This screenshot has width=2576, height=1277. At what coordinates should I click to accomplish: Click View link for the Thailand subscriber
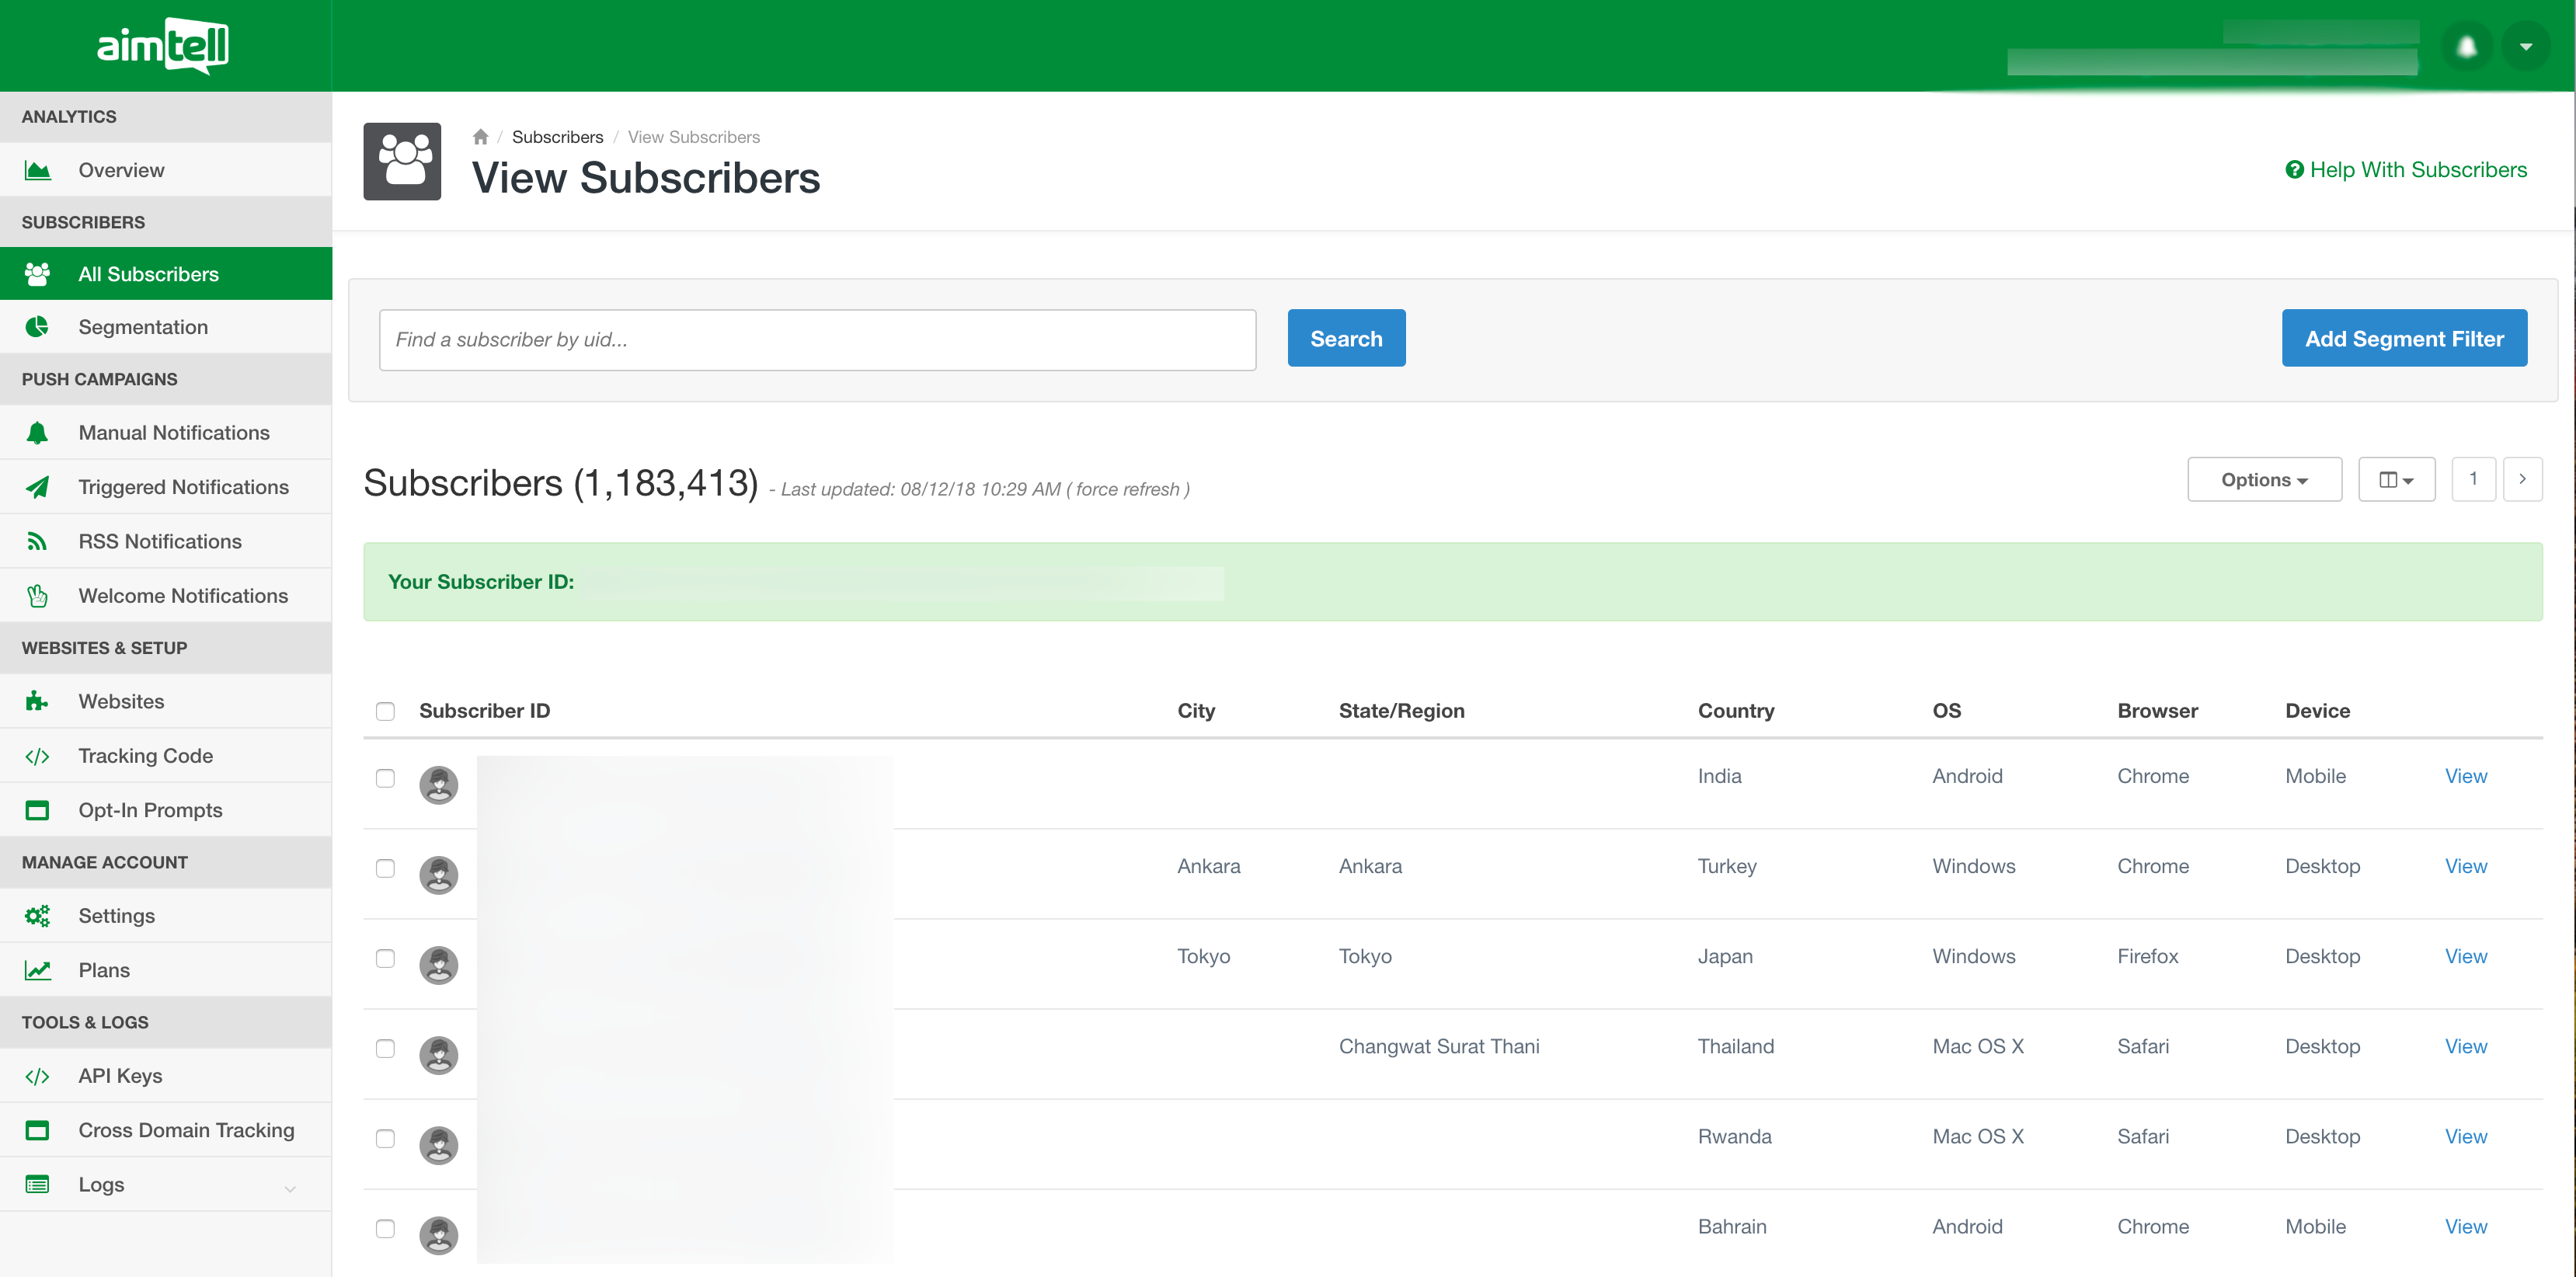coord(2465,1046)
